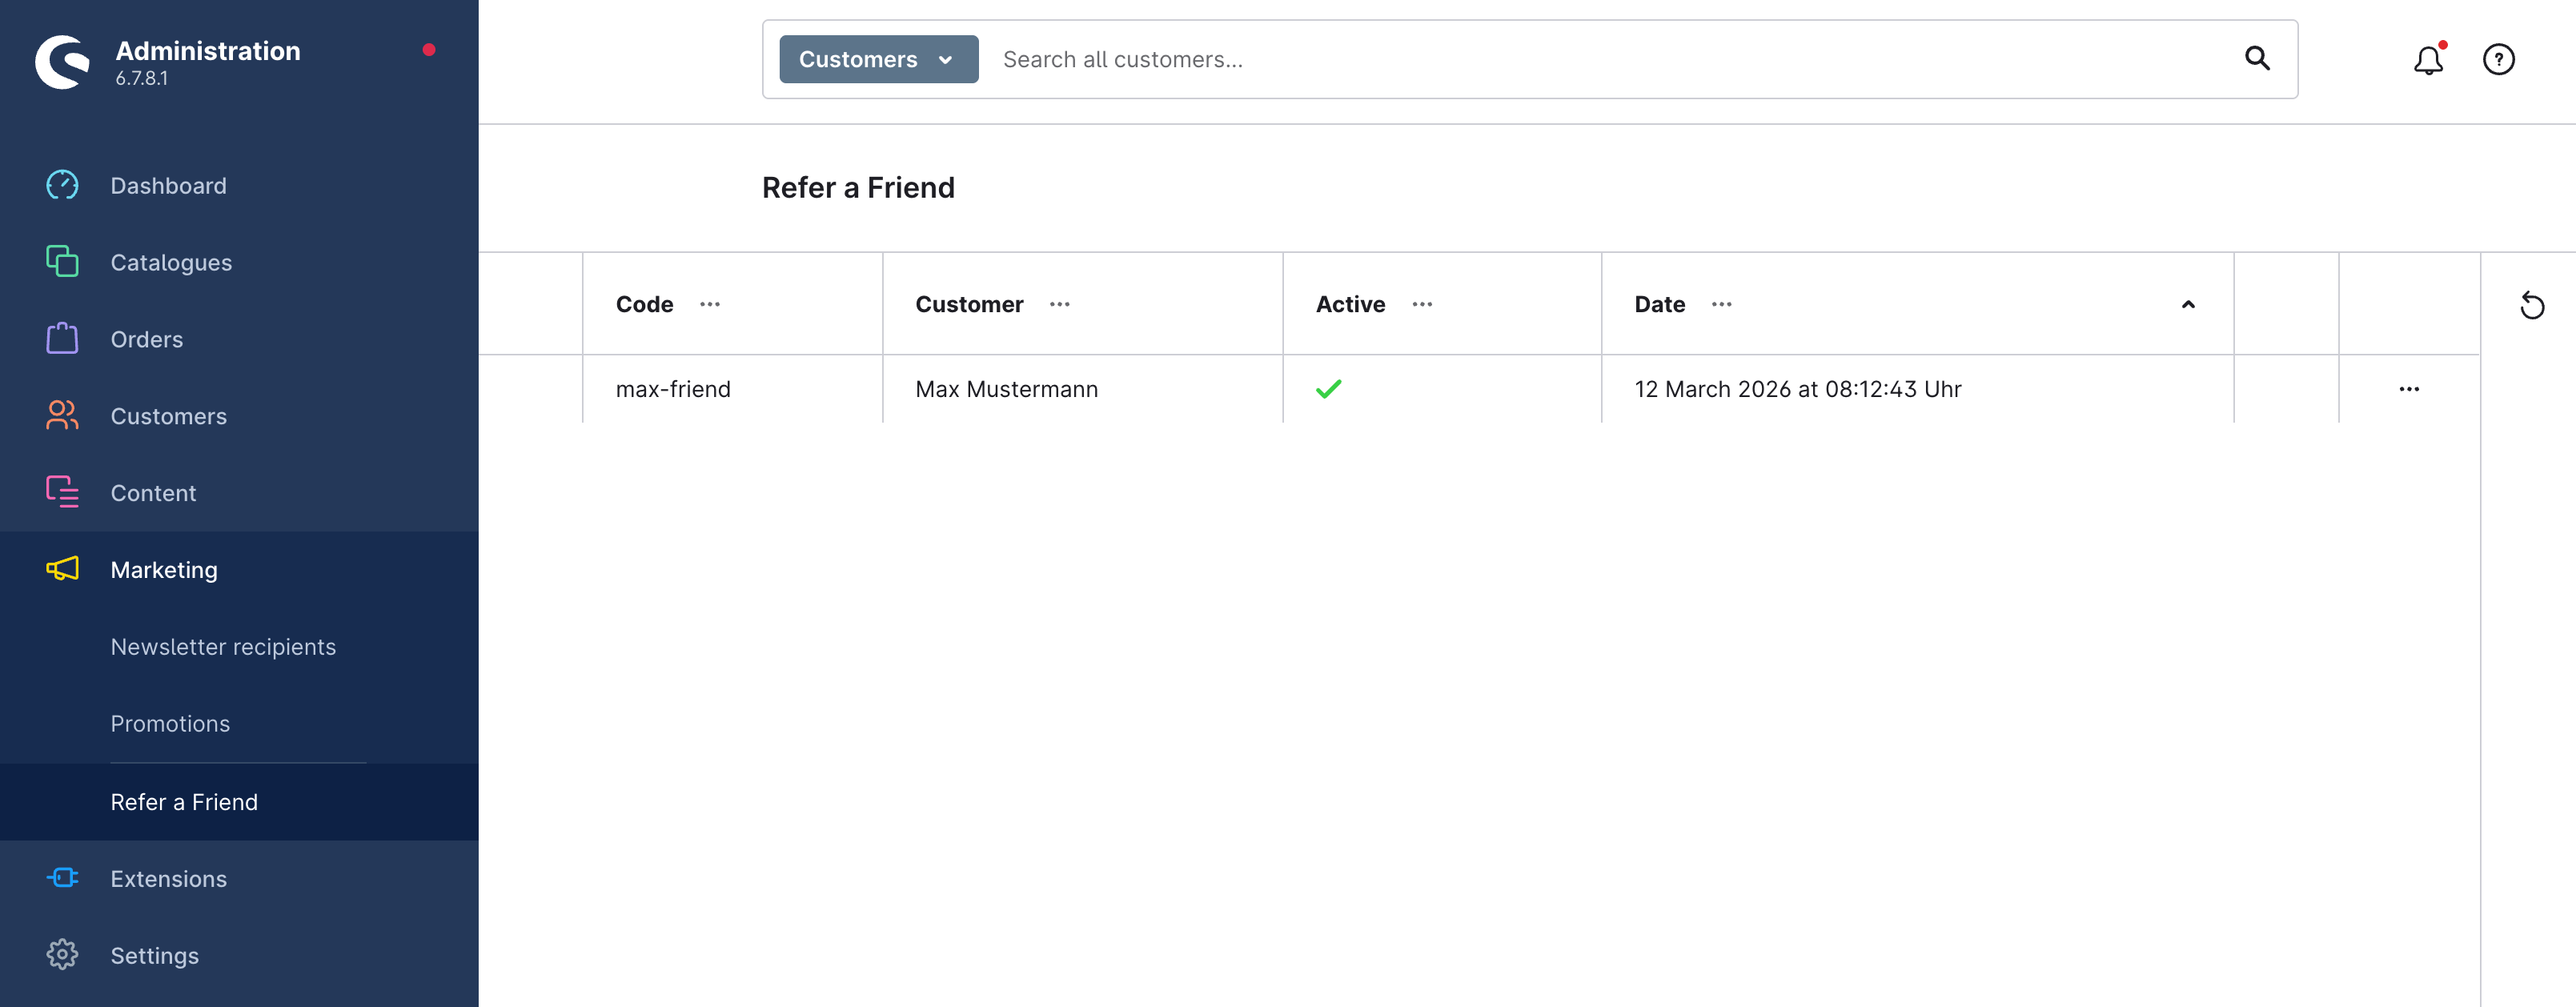Click the search magnifier icon

pos(2257,59)
